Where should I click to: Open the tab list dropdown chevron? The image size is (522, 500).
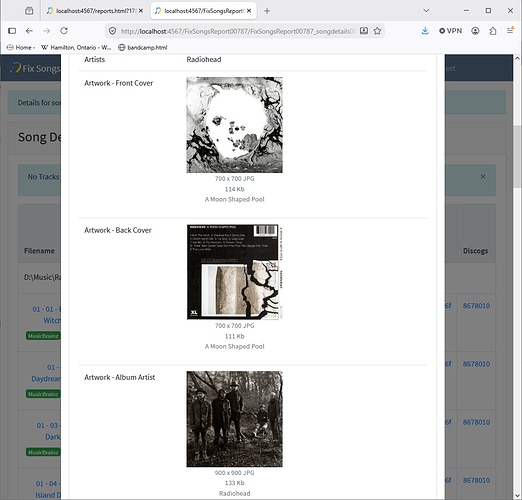coord(426,11)
